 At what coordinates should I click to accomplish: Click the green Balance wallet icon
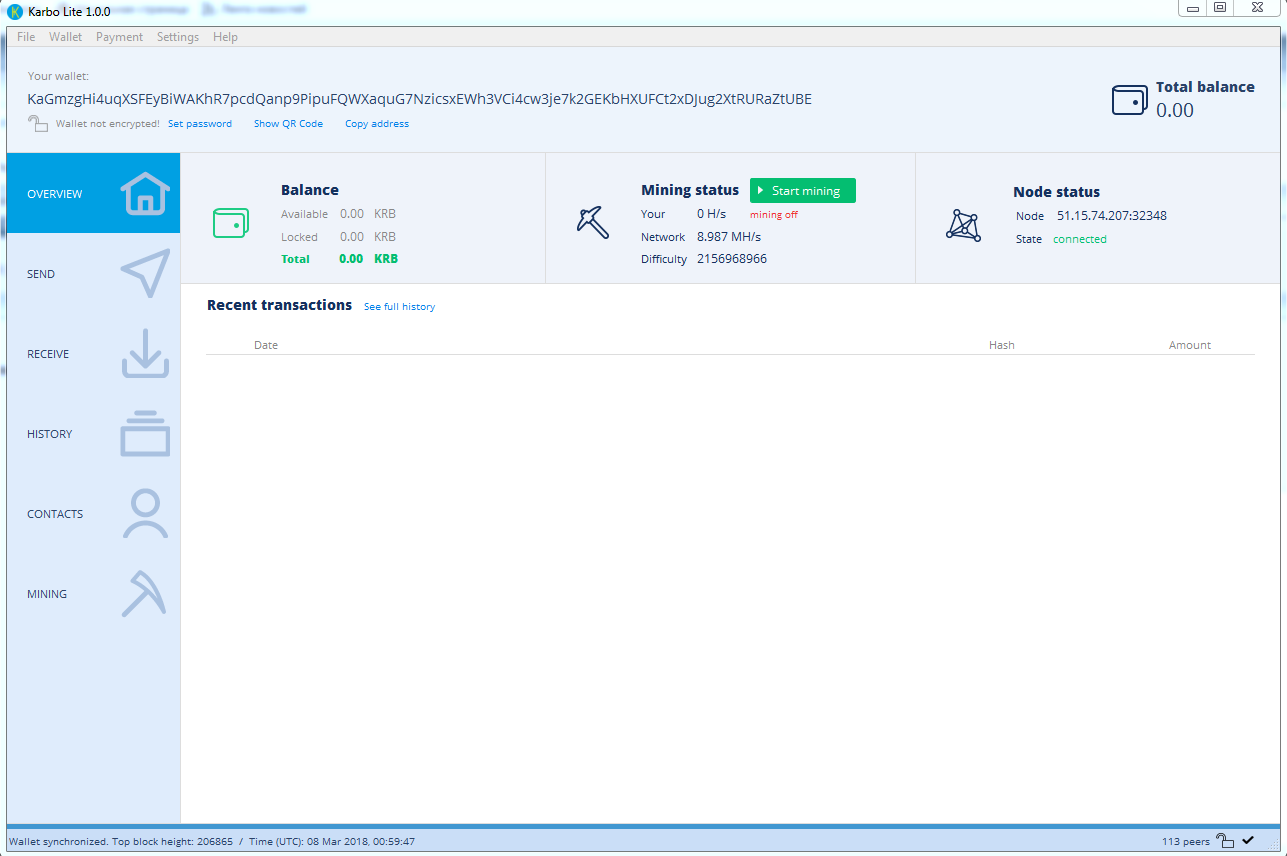[230, 223]
